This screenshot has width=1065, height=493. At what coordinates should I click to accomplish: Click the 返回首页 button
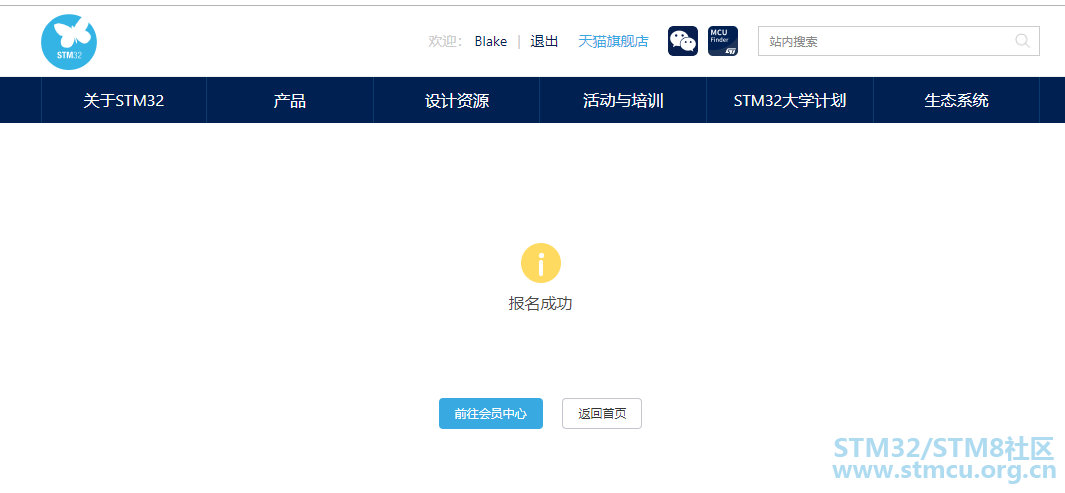pyautogui.click(x=602, y=414)
